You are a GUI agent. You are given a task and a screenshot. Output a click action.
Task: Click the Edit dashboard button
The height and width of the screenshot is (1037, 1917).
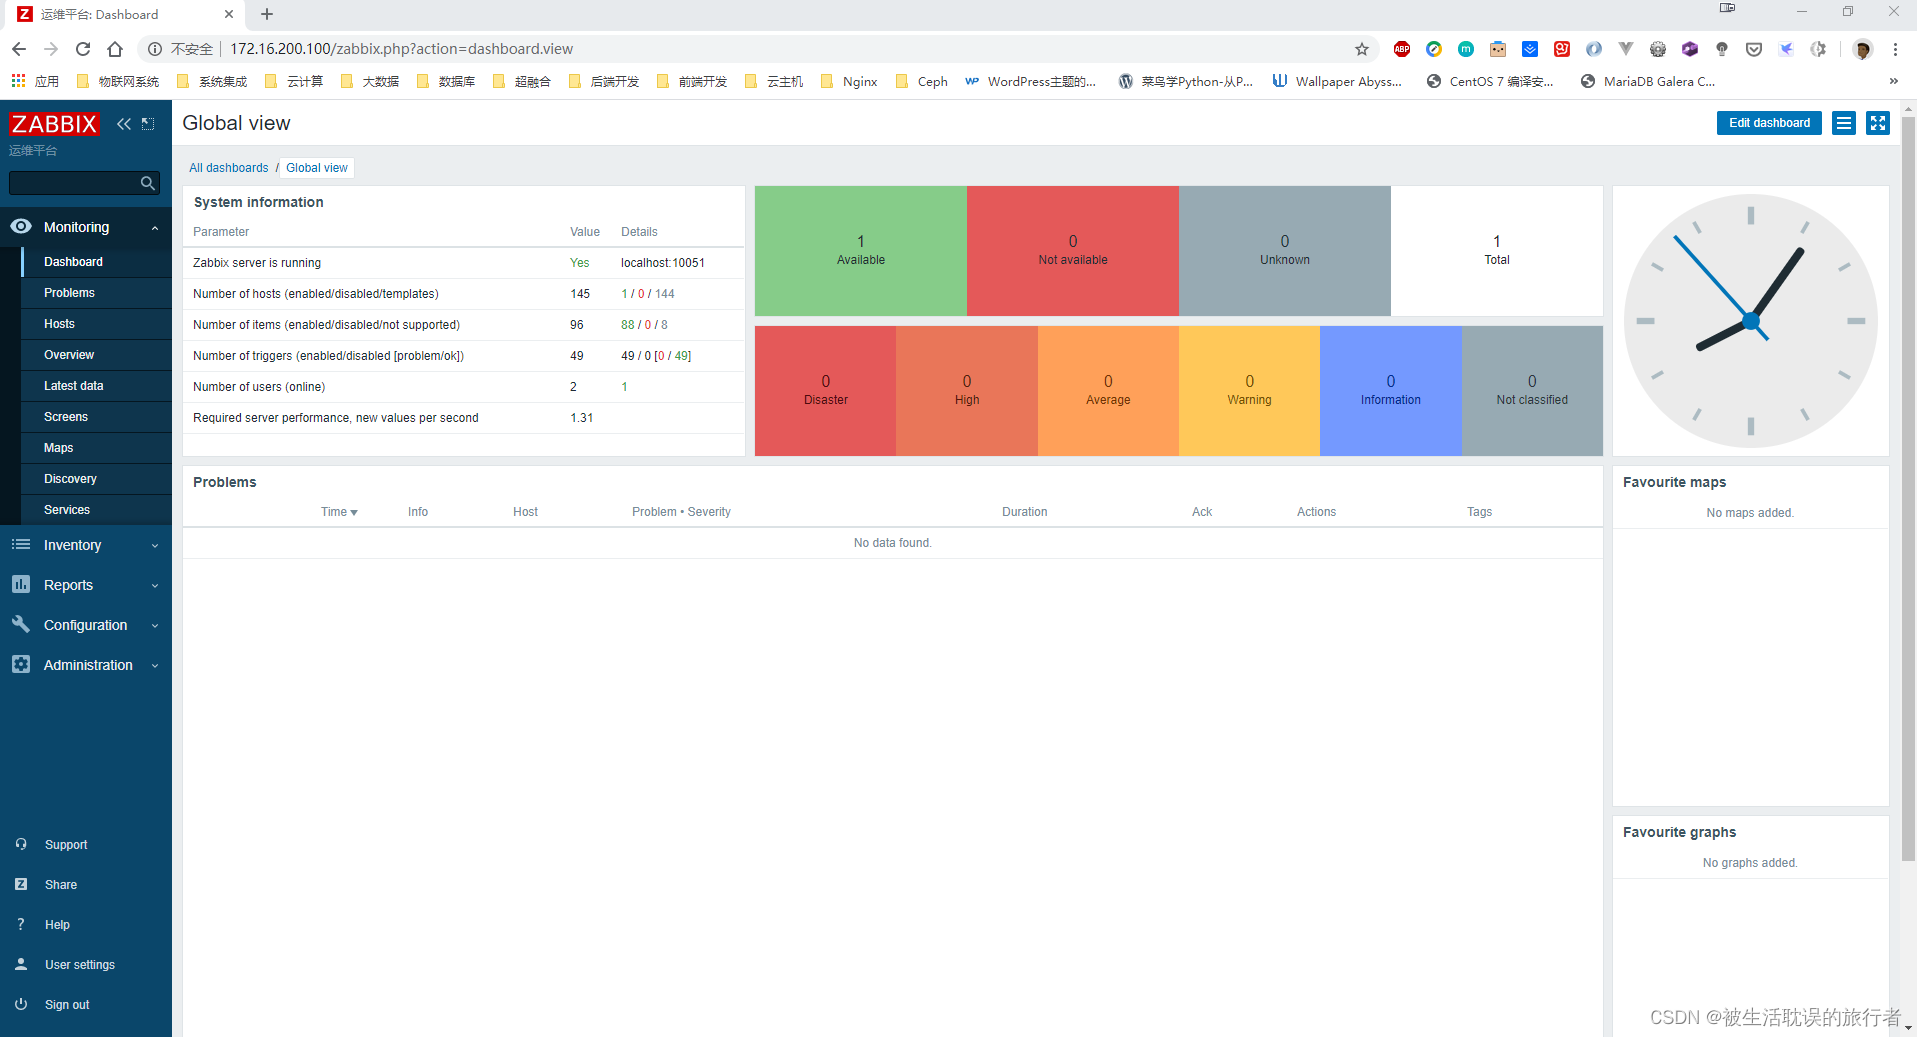pos(1769,123)
